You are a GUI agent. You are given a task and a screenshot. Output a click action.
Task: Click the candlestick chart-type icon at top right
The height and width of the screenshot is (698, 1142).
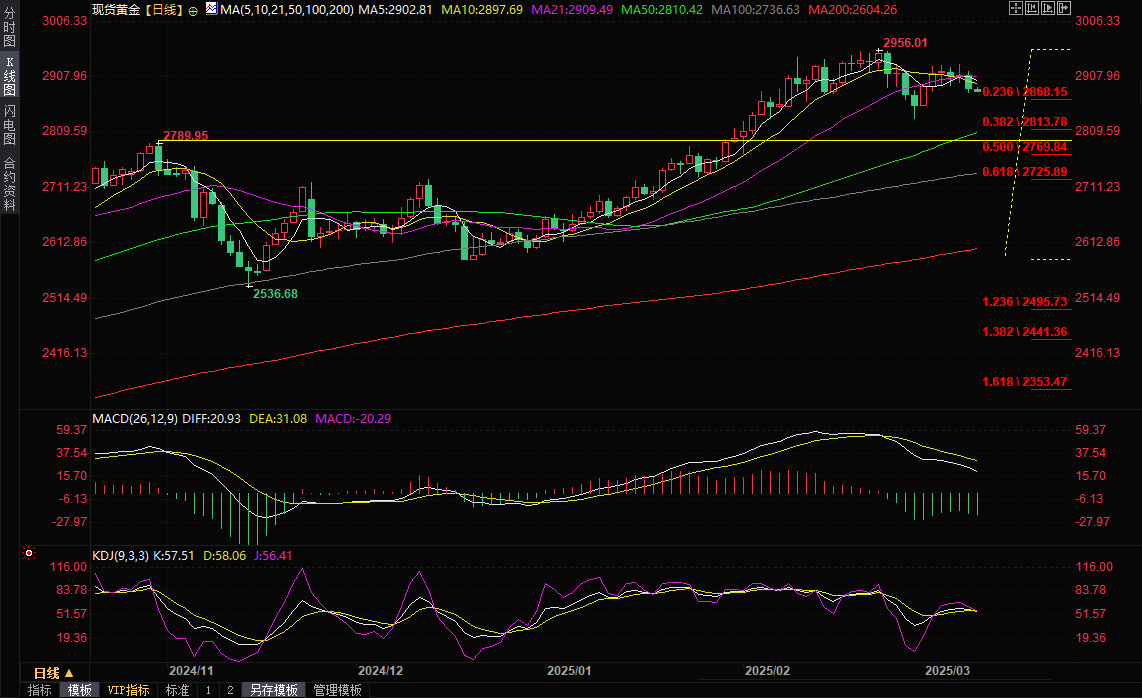1032,8
